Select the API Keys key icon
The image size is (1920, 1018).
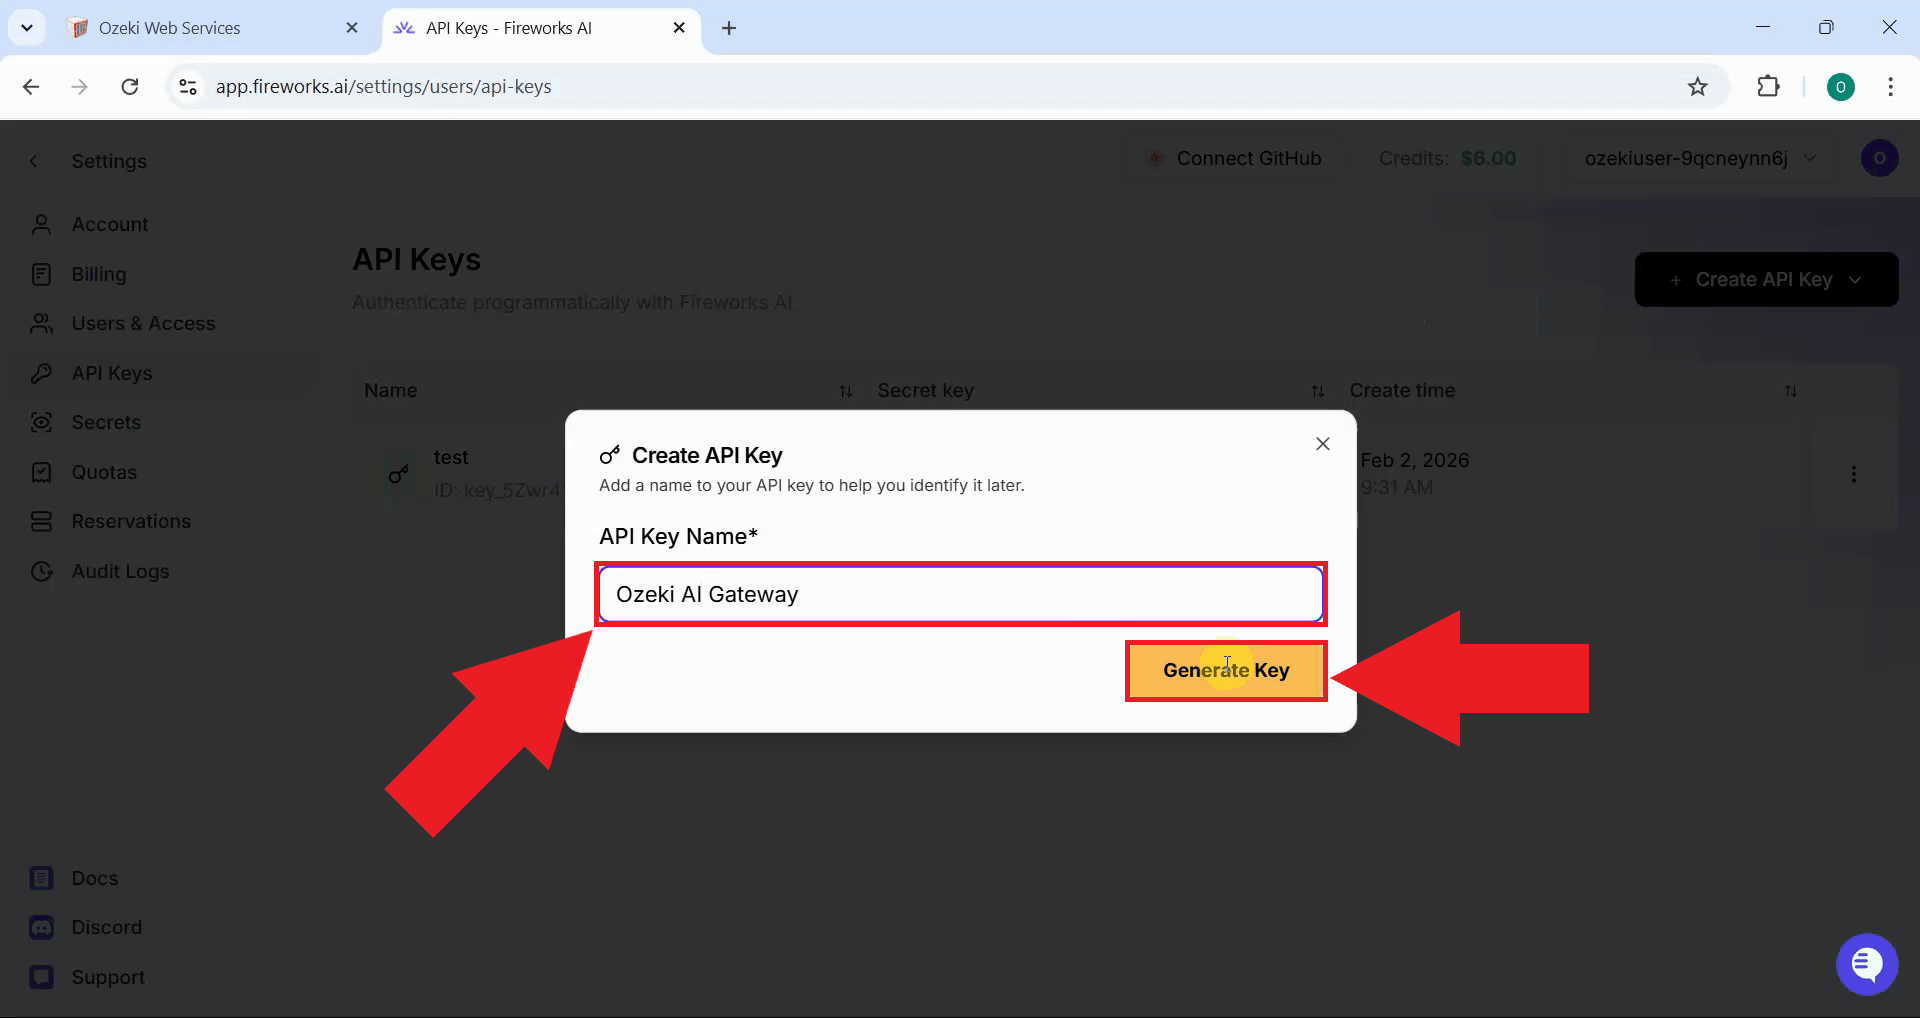[x=41, y=373]
